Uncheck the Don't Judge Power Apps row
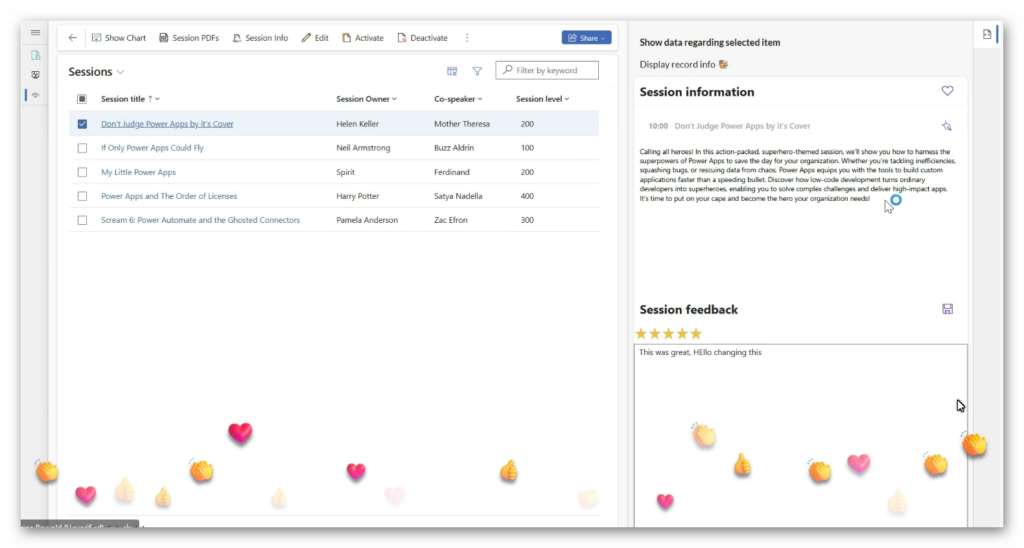This screenshot has width=1024, height=548. point(82,123)
